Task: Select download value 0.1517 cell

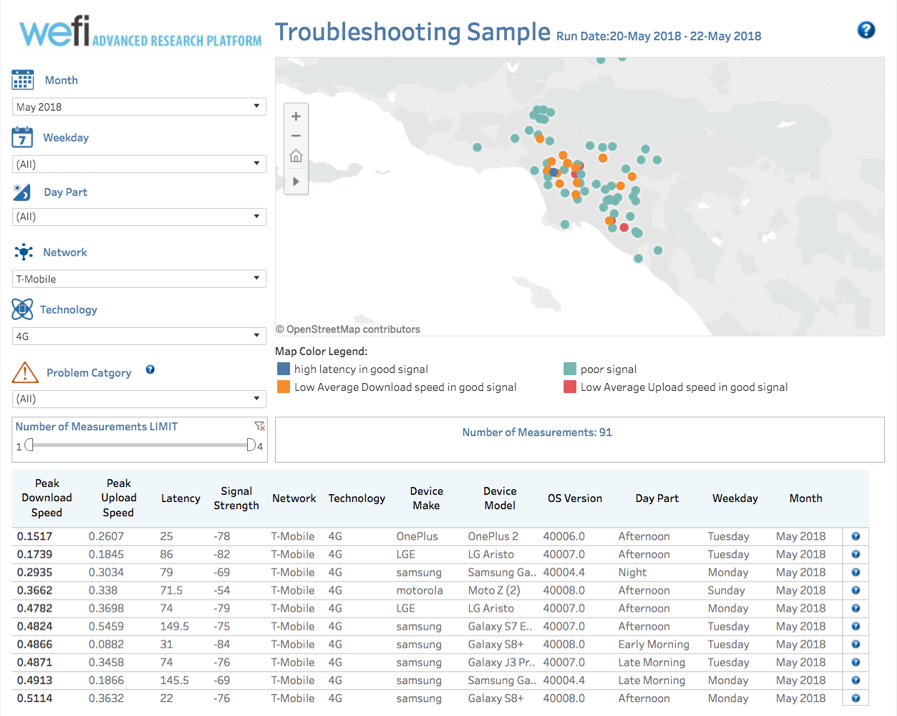Action: [34, 536]
